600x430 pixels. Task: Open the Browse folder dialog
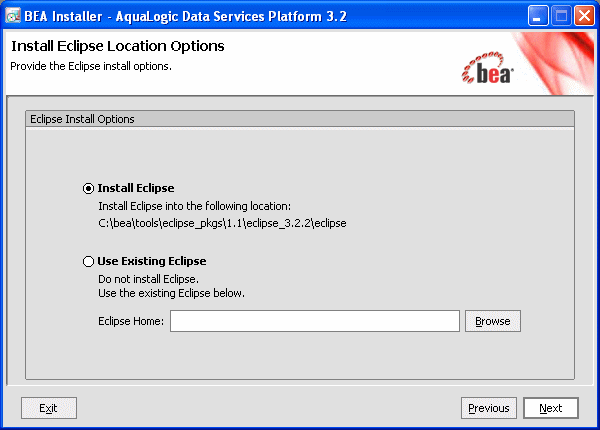pos(492,321)
